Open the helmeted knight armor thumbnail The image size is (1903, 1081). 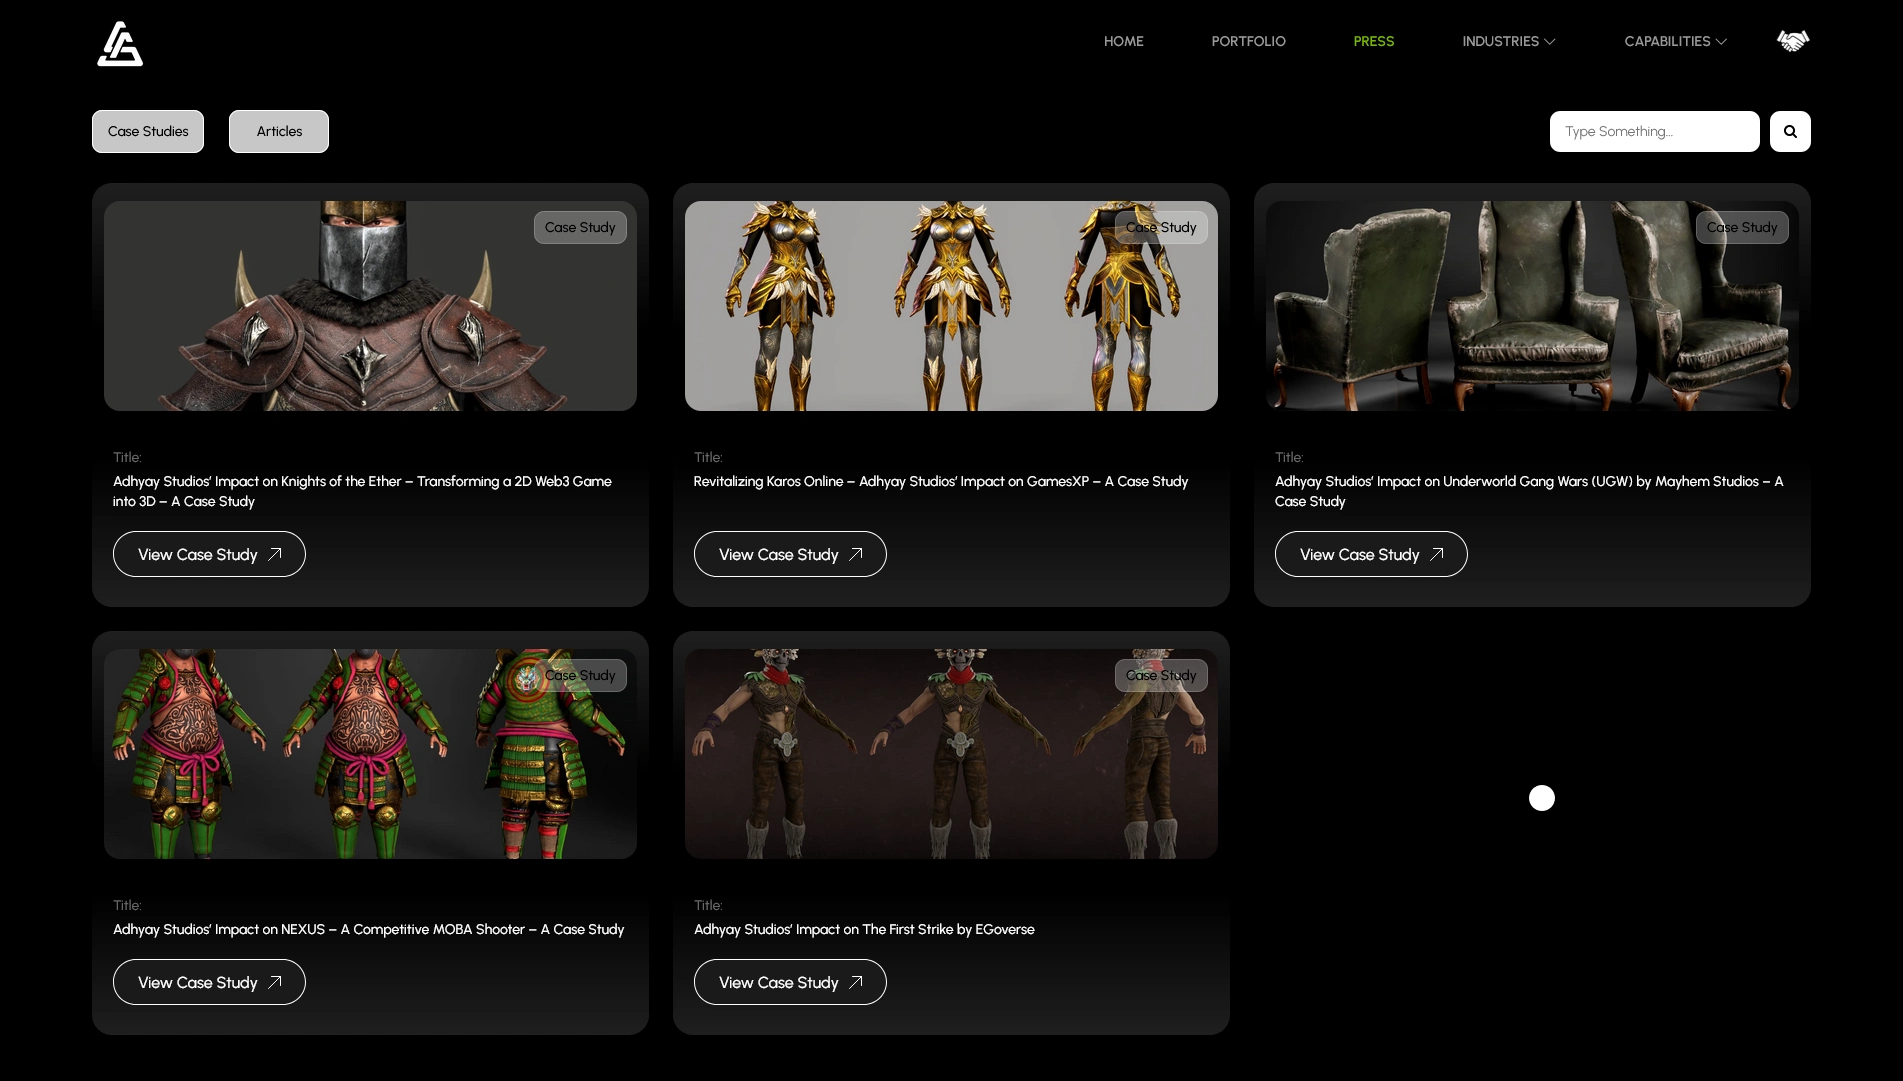[x=370, y=306]
